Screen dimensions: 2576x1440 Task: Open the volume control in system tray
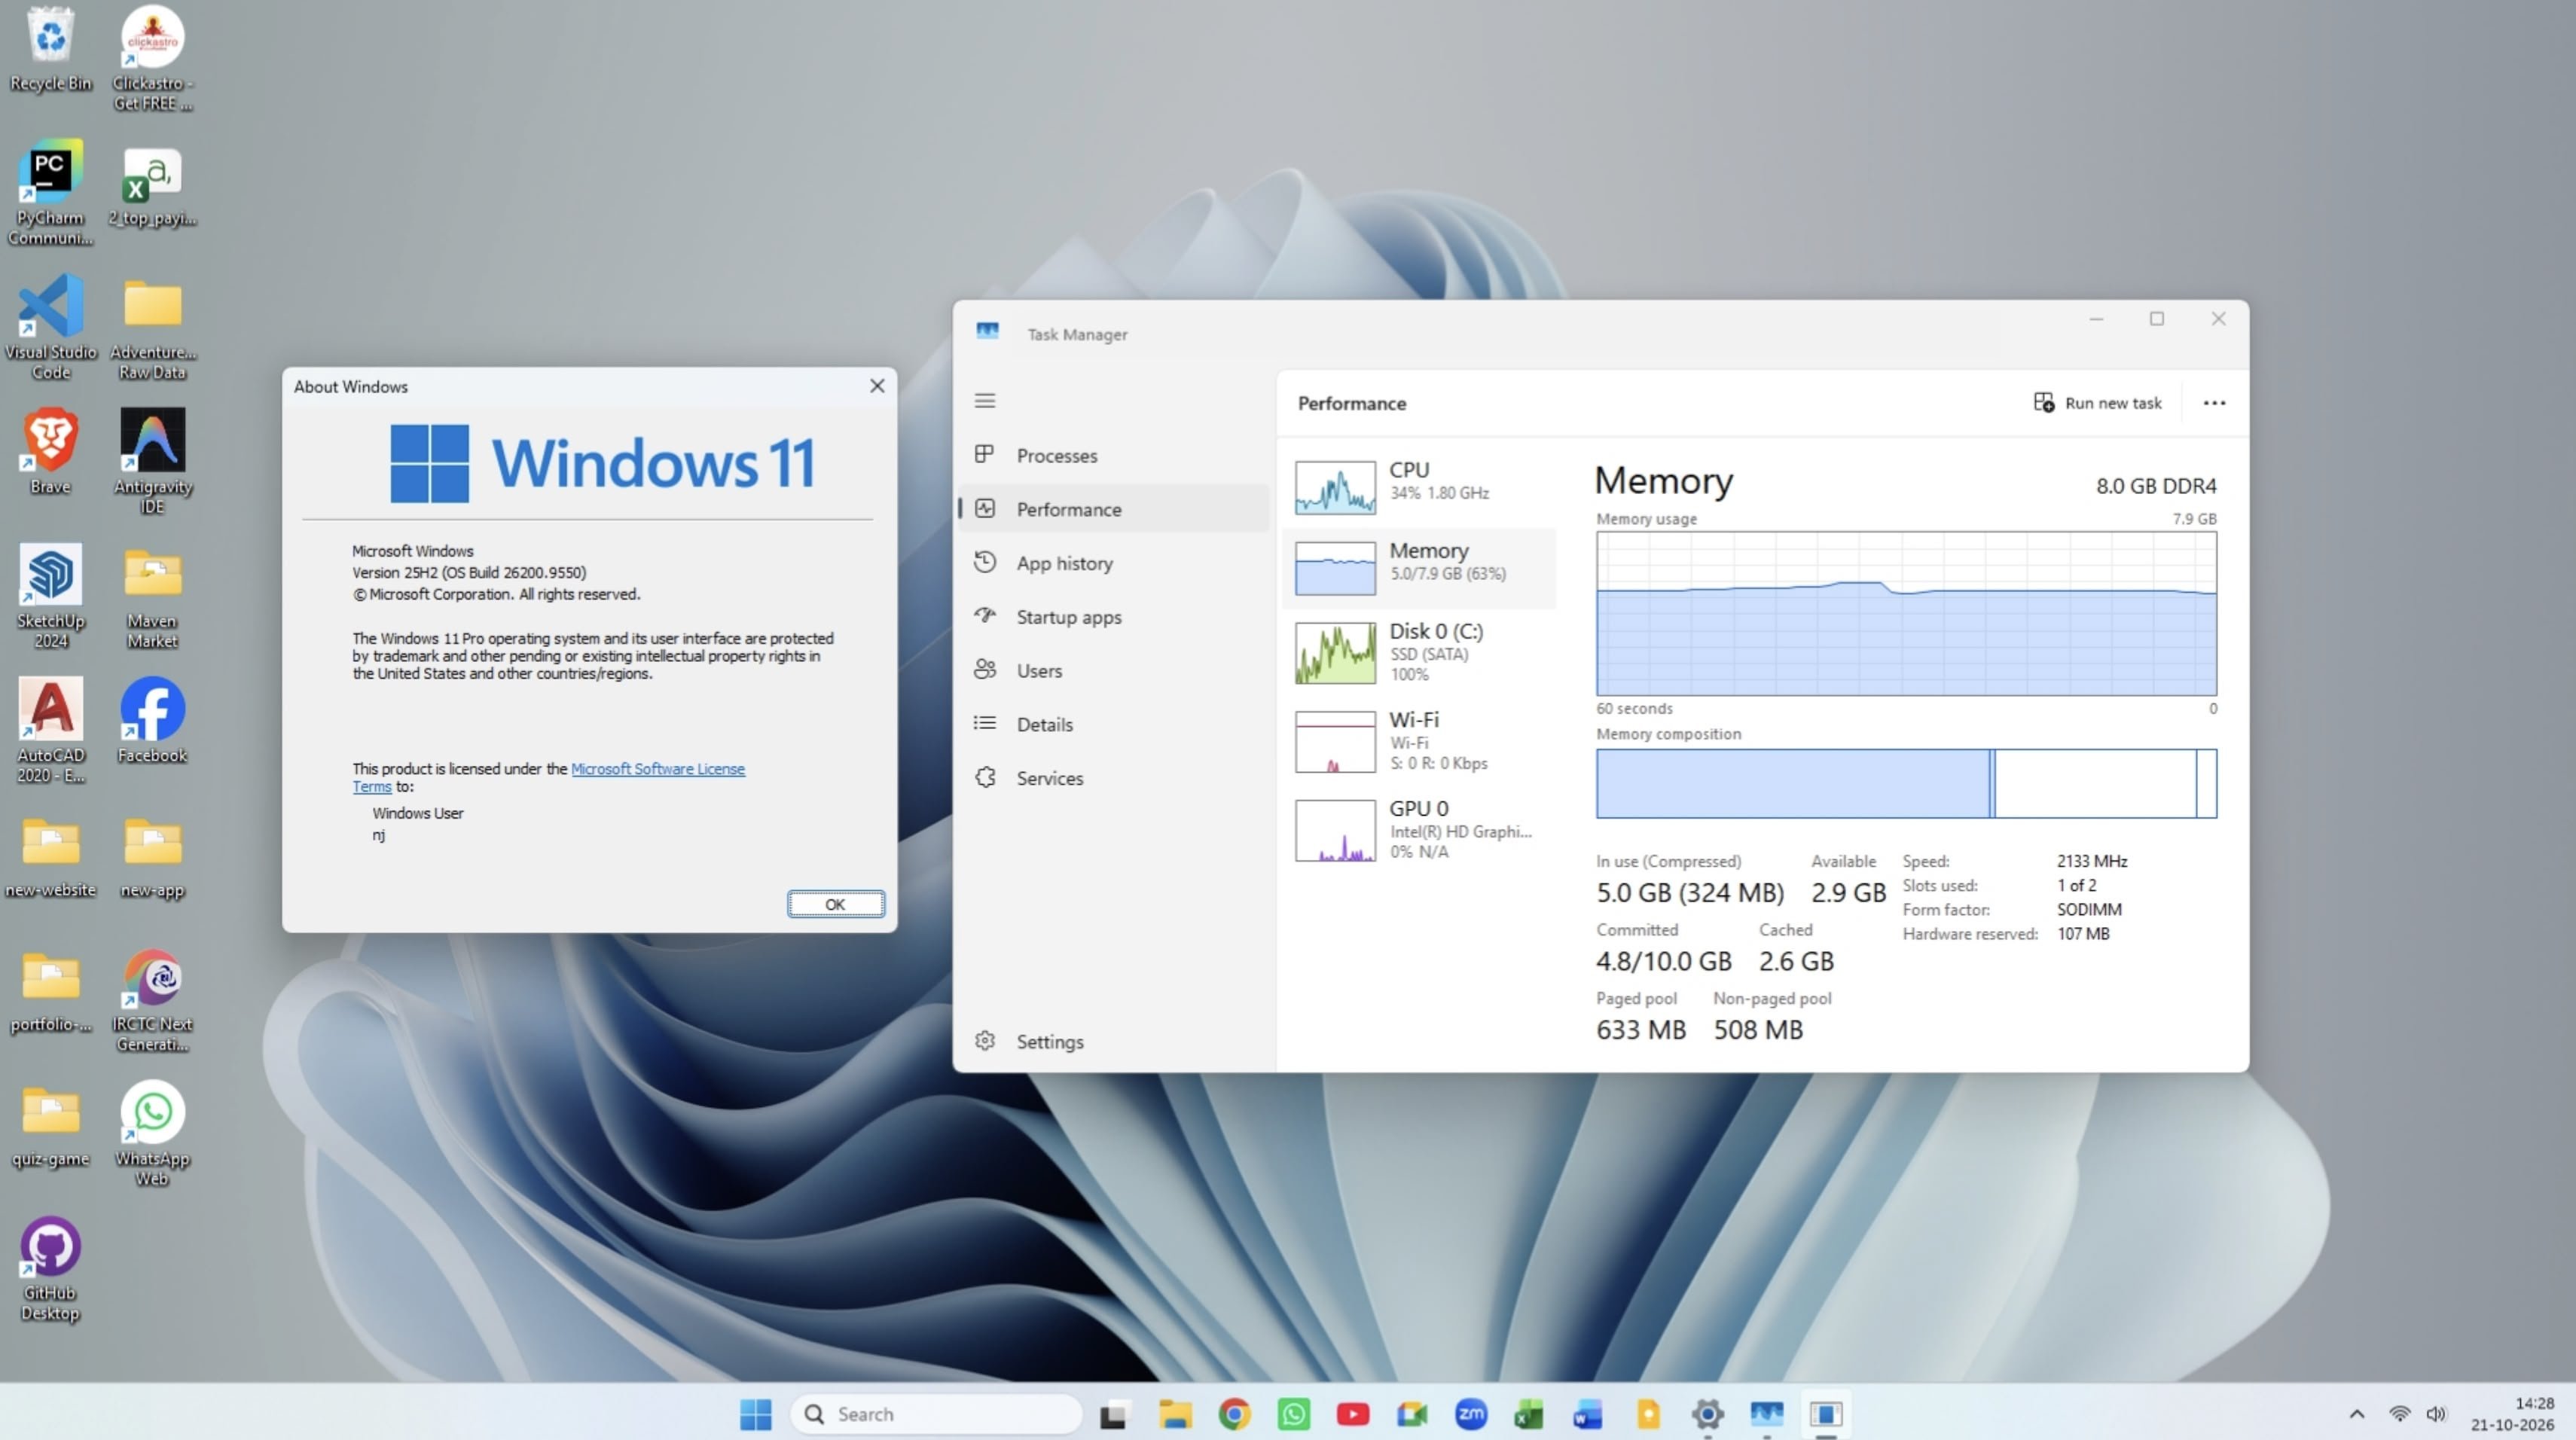[x=2436, y=1414]
